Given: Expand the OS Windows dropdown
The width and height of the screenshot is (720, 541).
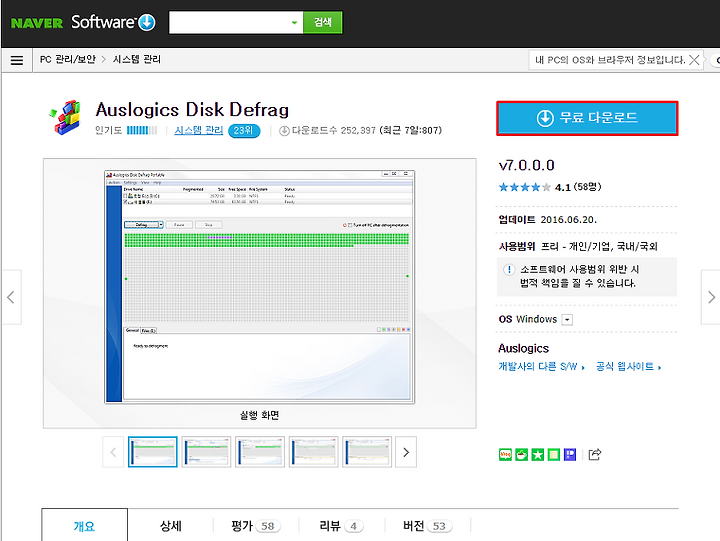Looking at the screenshot, I should coord(568,320).
